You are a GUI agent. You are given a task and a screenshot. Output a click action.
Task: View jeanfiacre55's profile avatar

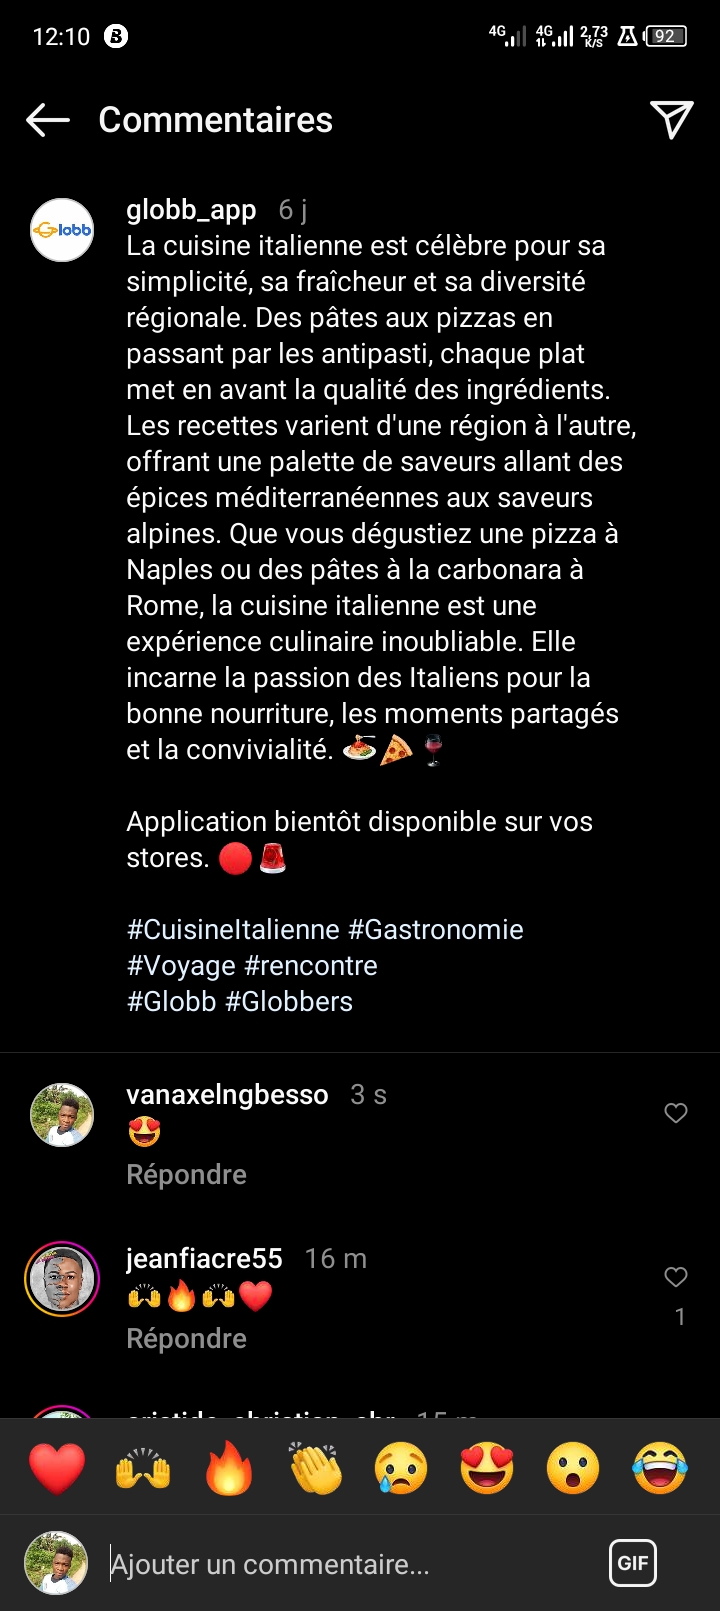click(62, 1279)
